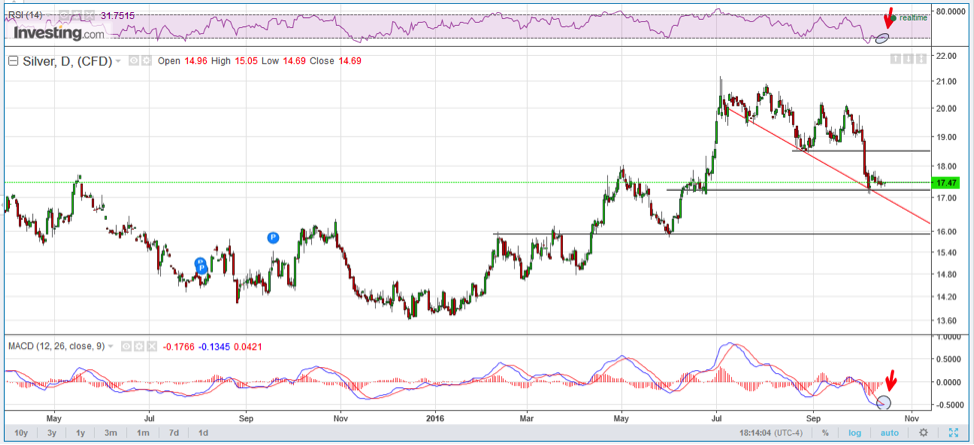Screen dimensions: 974x445
Task: Hide the Silver series with eye icon
Action: 135,61
